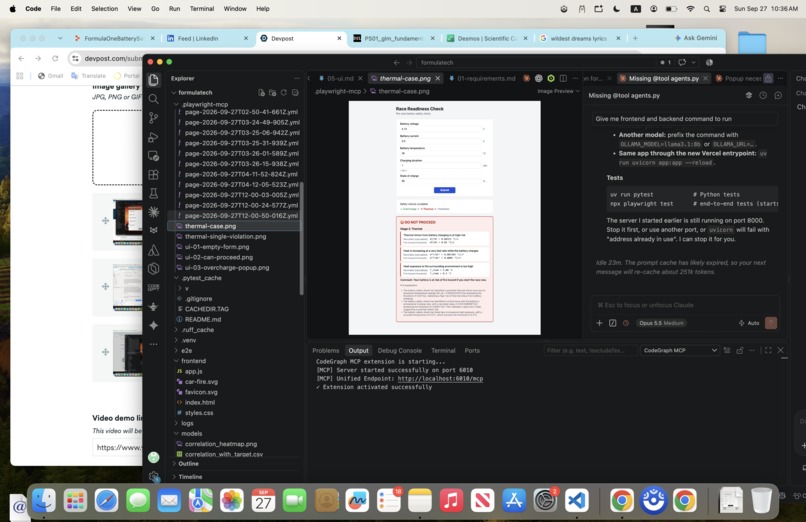Click the split editor icon in editor toolbar

pyautogui.click(x=563, y=78)
